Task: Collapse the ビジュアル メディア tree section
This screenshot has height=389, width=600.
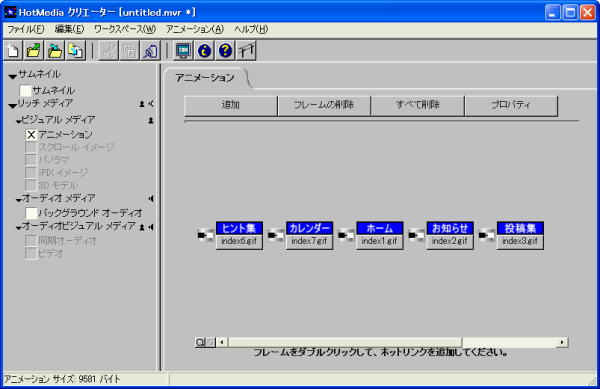Action: point(19,122)
